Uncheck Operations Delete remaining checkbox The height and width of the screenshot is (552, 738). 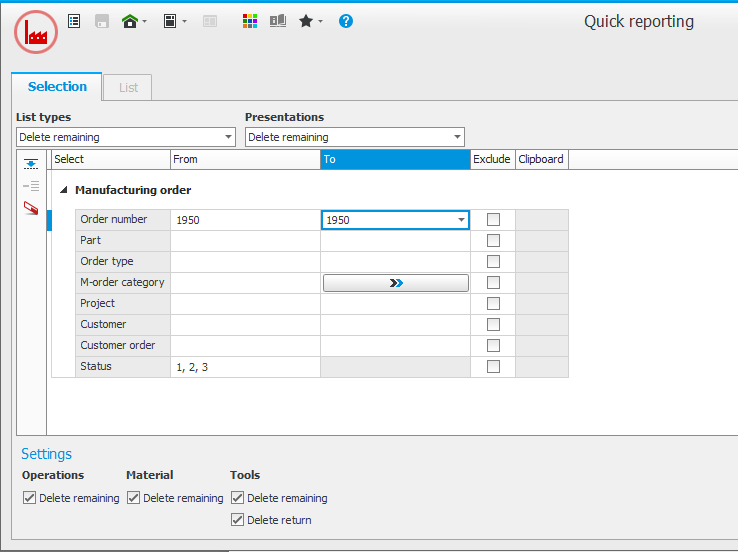pyautogui.click(x=29, y=498)
